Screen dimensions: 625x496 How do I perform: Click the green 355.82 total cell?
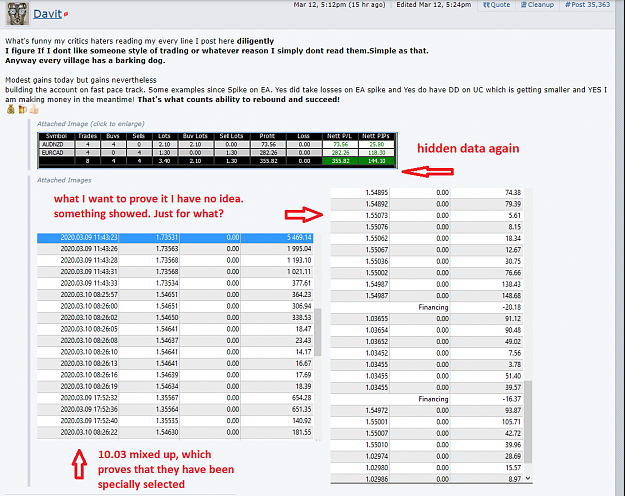tap(340, 161)
